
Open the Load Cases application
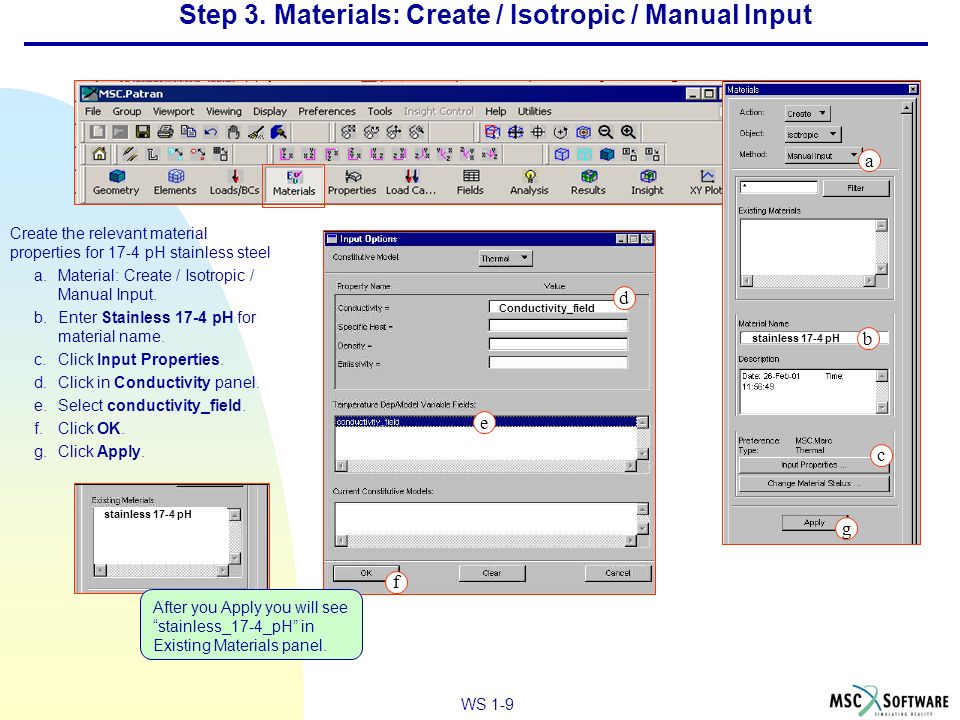tap(411, 182)
